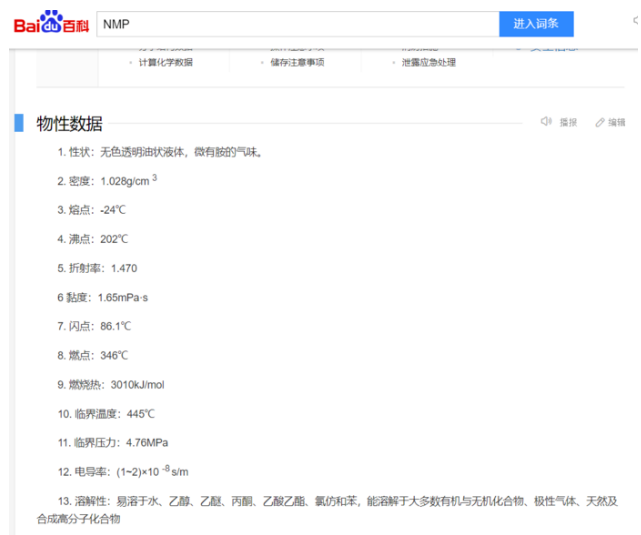Select the viscosity line 1.65mPa·s
Image resolution: width=641 pixels, height=535 pixels.
click(103, 298)
